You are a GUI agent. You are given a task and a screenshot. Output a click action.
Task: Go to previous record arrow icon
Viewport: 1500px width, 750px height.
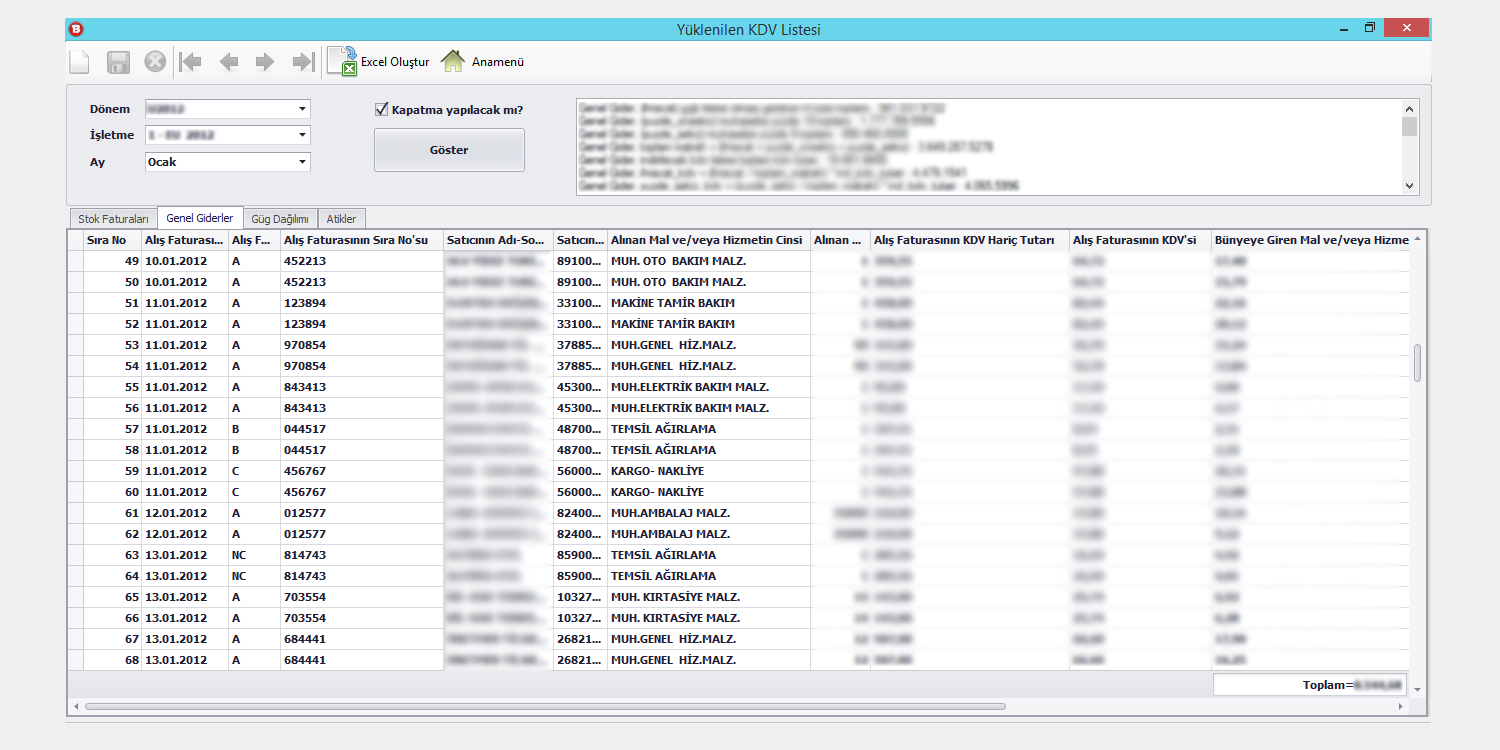point(229,62)
